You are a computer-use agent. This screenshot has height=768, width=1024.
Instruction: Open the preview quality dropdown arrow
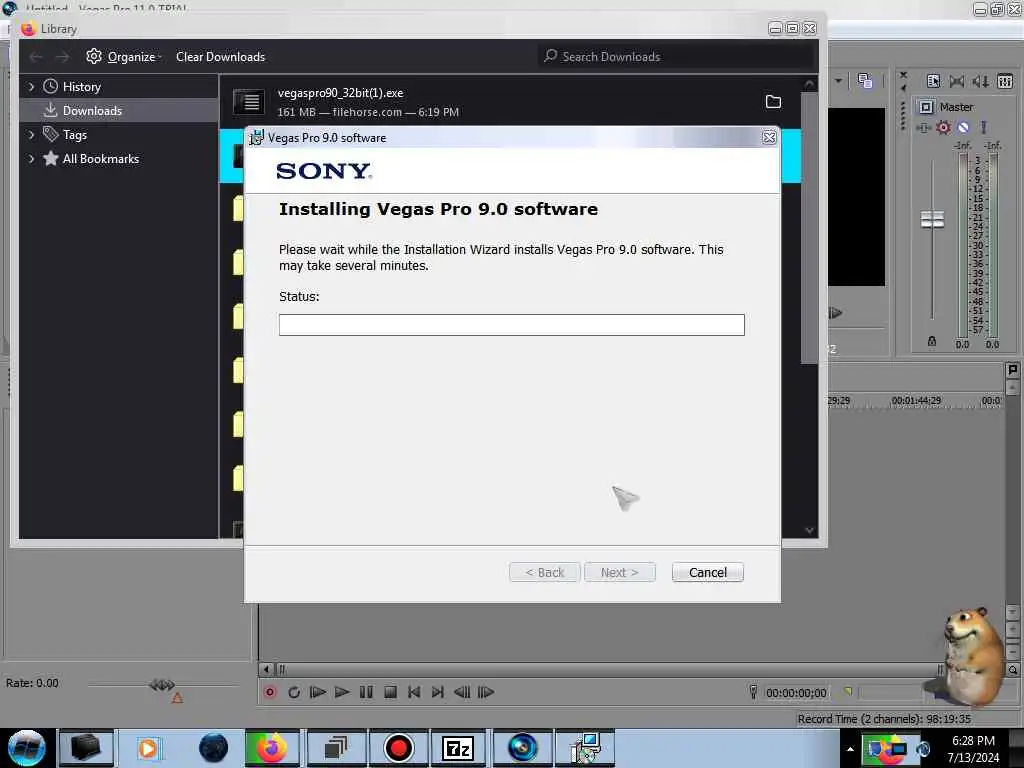[838, 81]
